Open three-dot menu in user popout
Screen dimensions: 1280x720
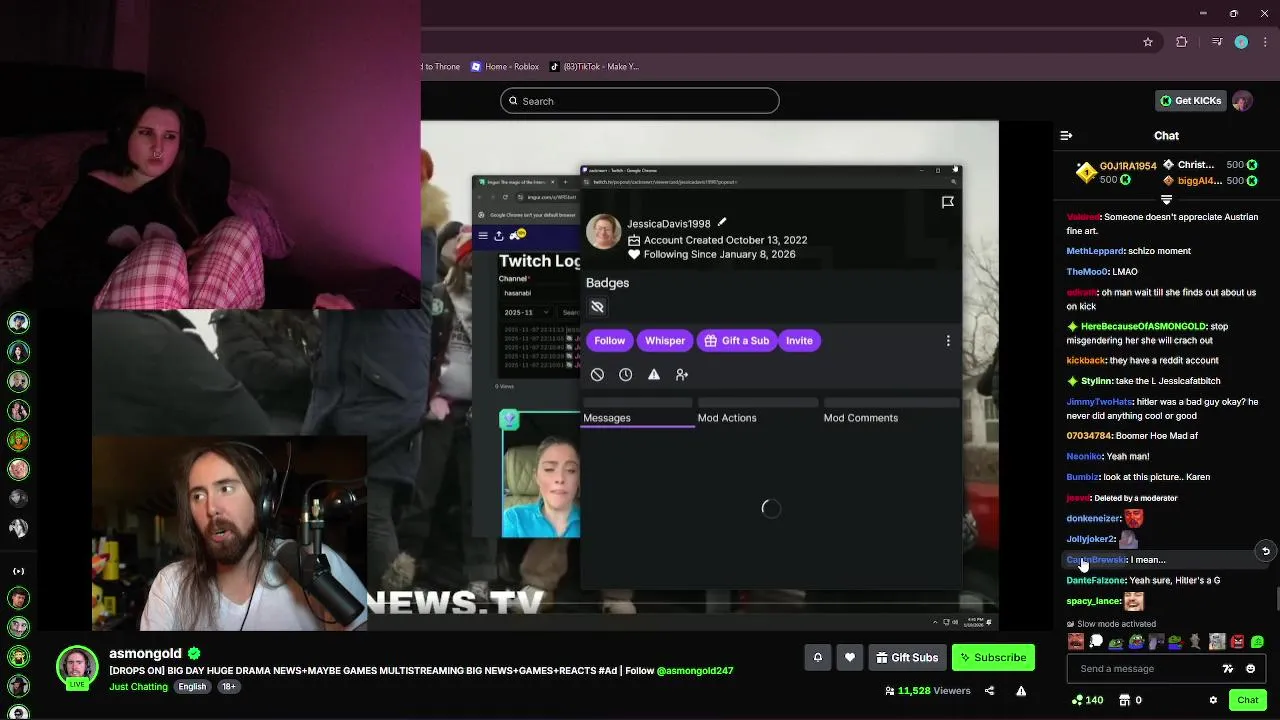[948, 341]
